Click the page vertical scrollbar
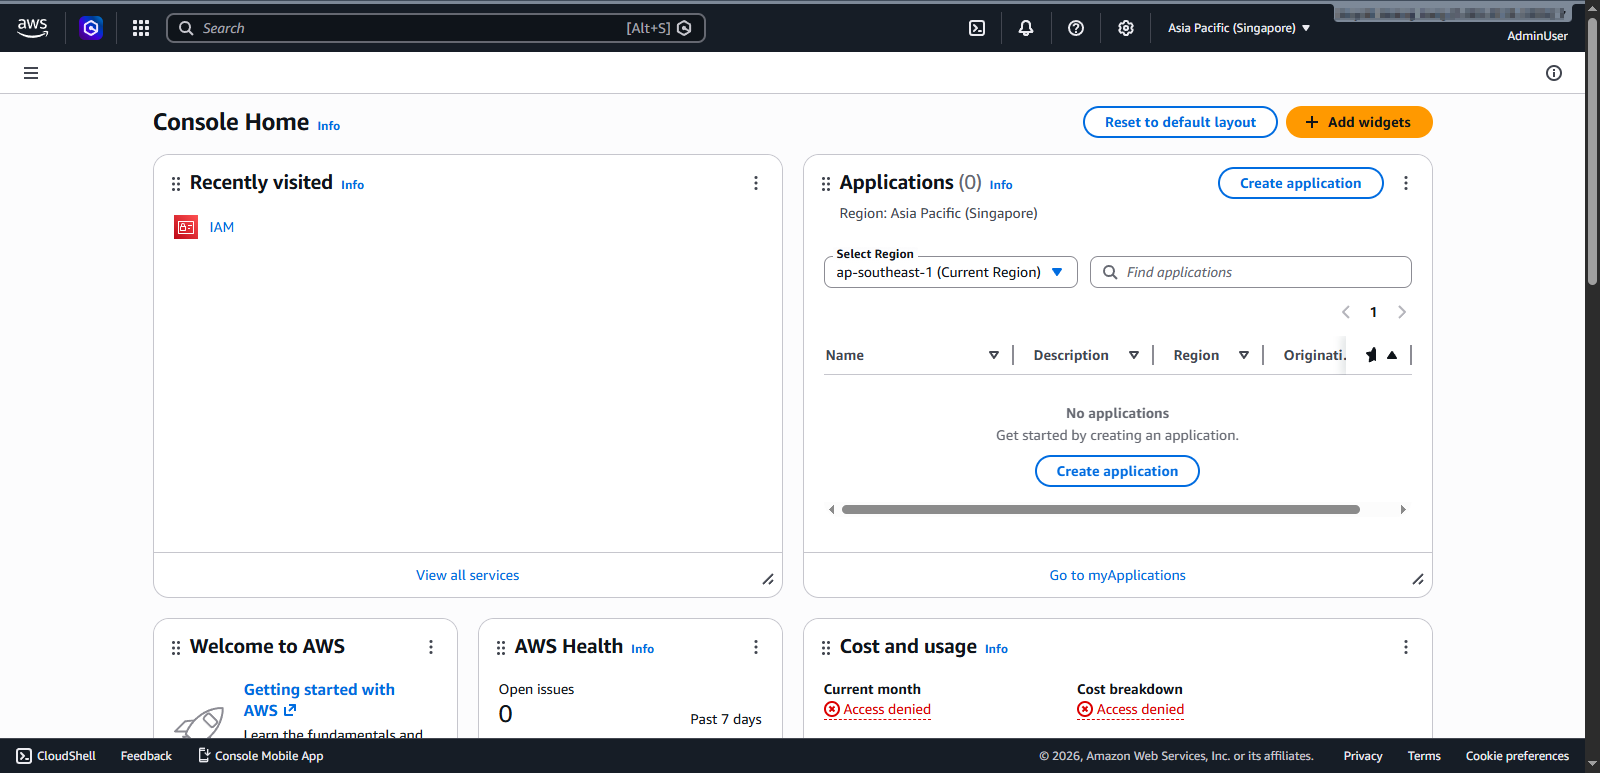Viewport: 1600px width, 773px height. 1592,150
